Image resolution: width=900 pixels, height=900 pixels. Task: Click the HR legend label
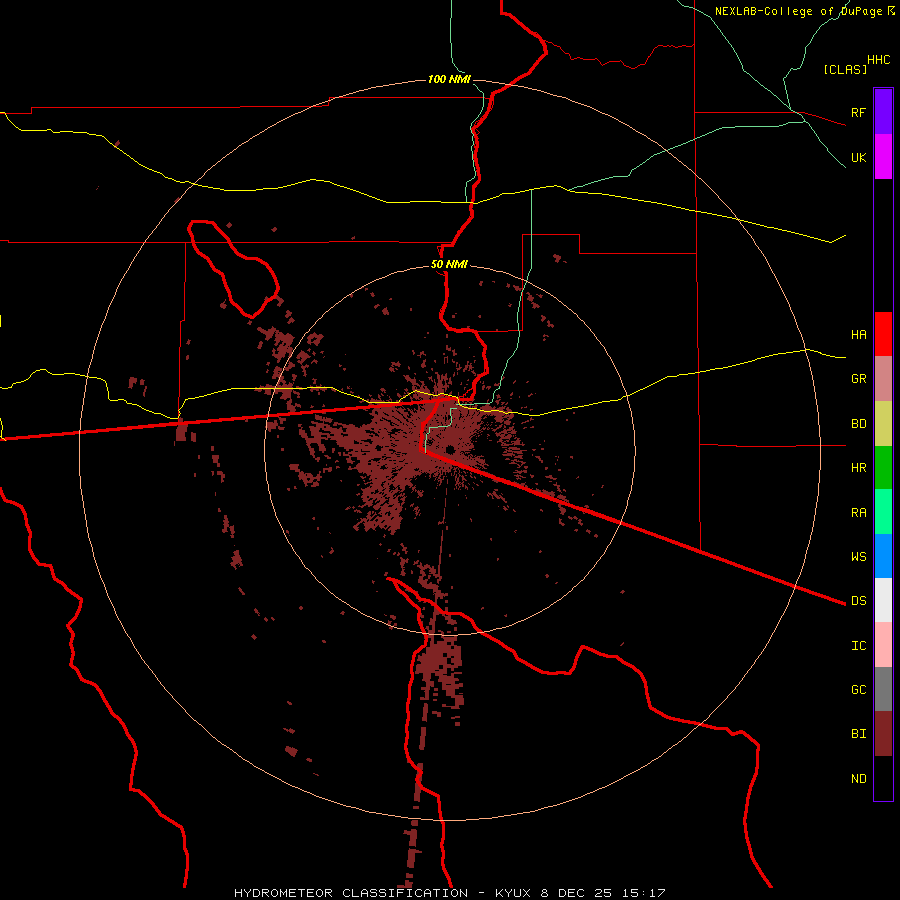(x=858, y=468)
